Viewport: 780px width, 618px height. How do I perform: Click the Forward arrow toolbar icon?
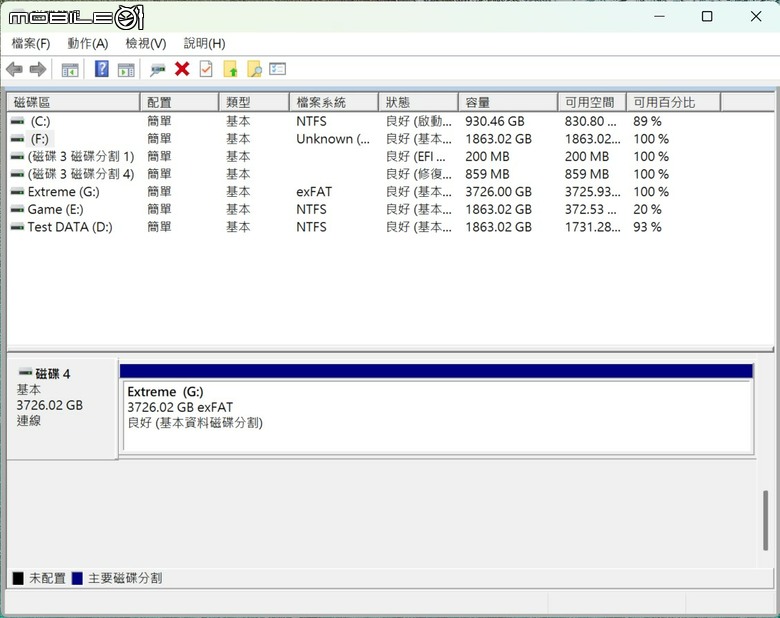pyautogui.click(x=38, y=69)
